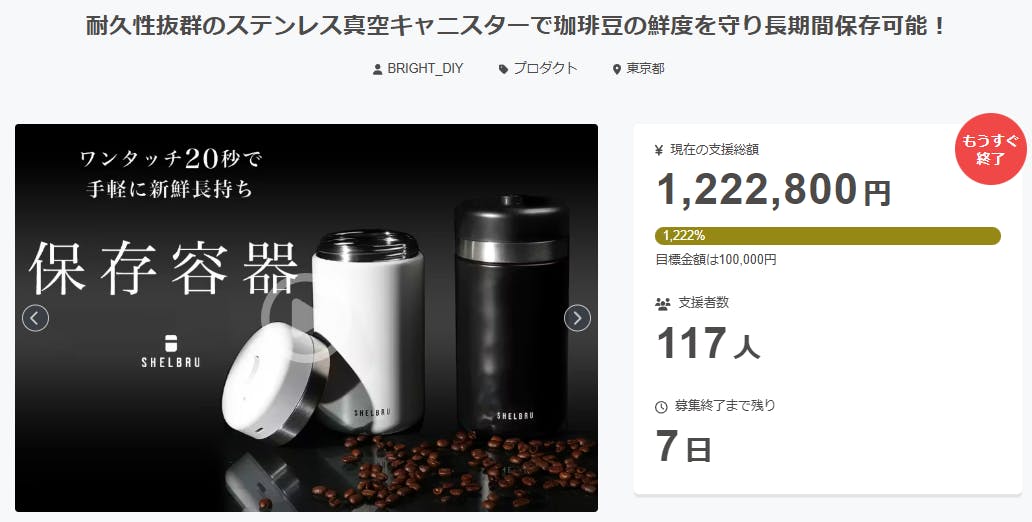The width and height of the screenshot is (1032, 522).
Task: Click the clock icon beside 募集終了まで残り
Action: 661,407
